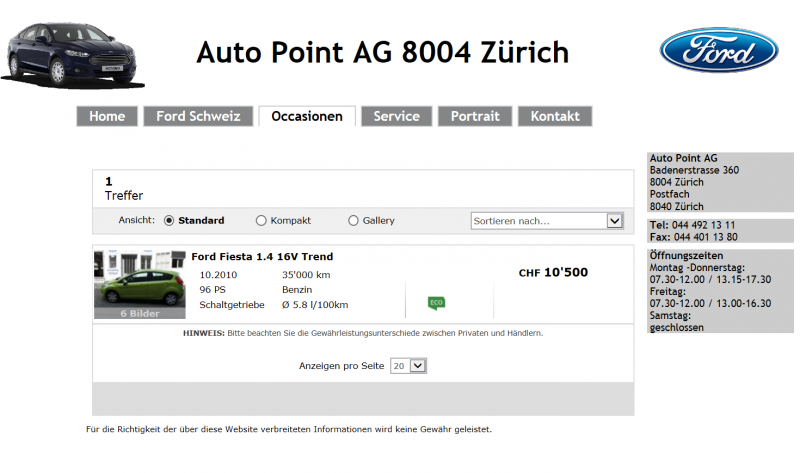Viewport: 800px width, 473px height.
Task: Click the 'Postfach' line in the address block
Action: 669,194
